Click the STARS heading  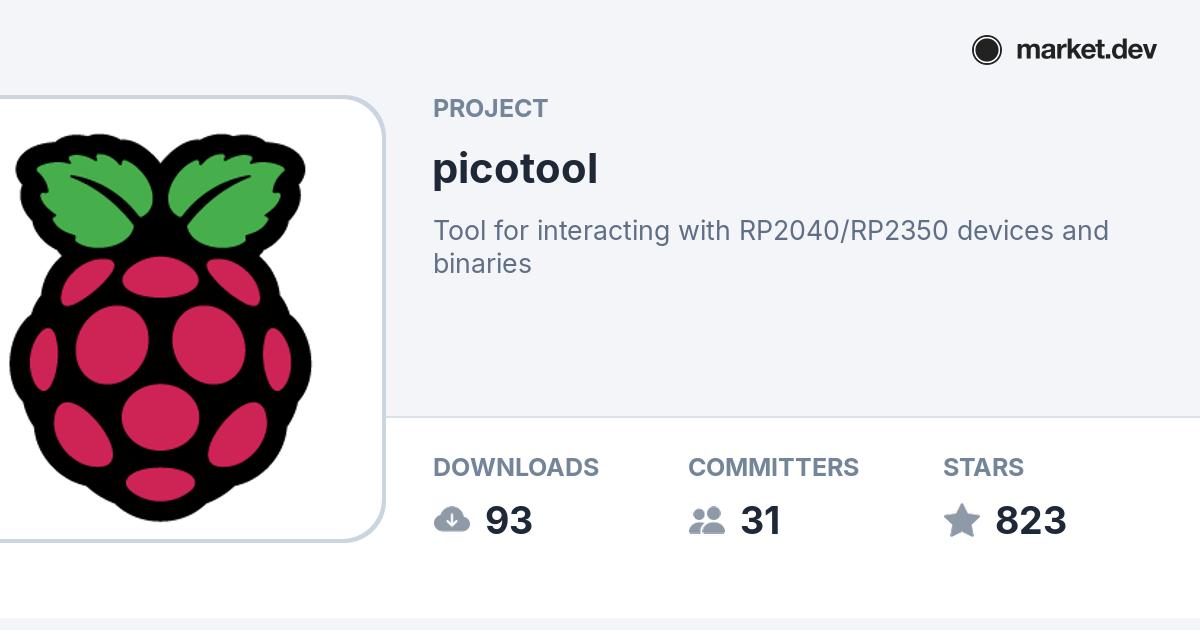pos(983,467)
